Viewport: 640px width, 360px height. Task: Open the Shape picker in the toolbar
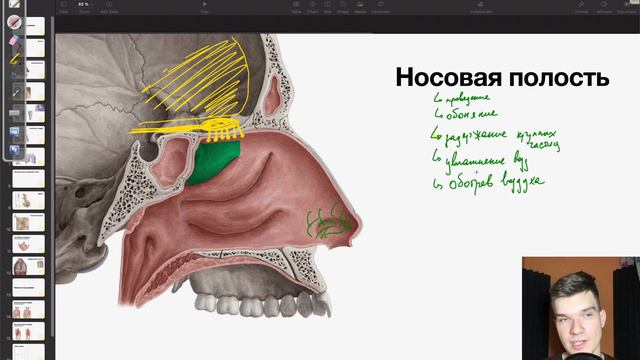point(343,7)
